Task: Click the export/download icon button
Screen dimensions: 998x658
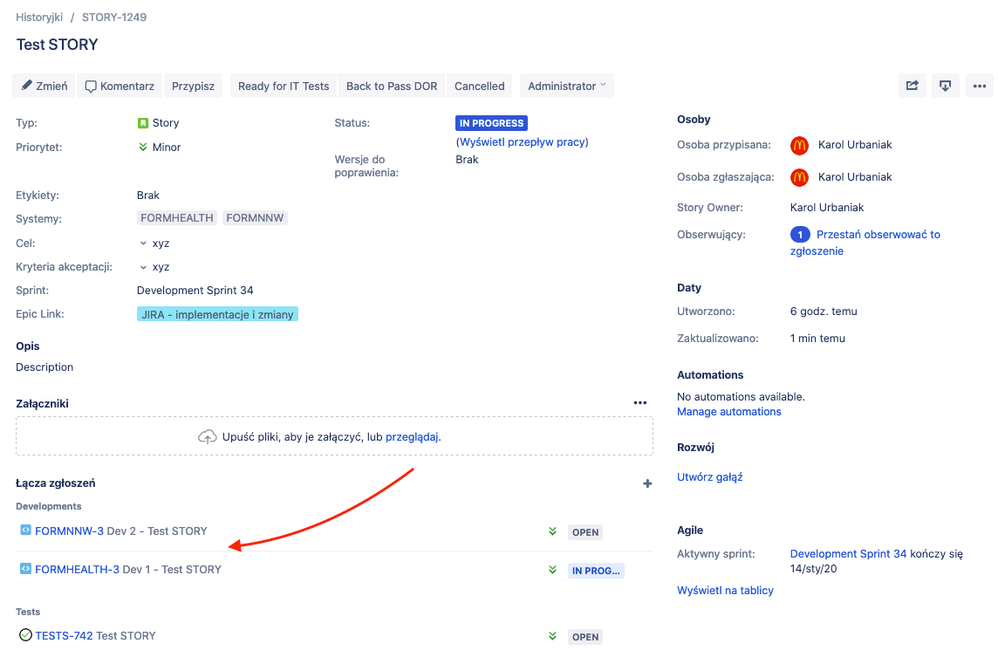Action: point(945,86)
